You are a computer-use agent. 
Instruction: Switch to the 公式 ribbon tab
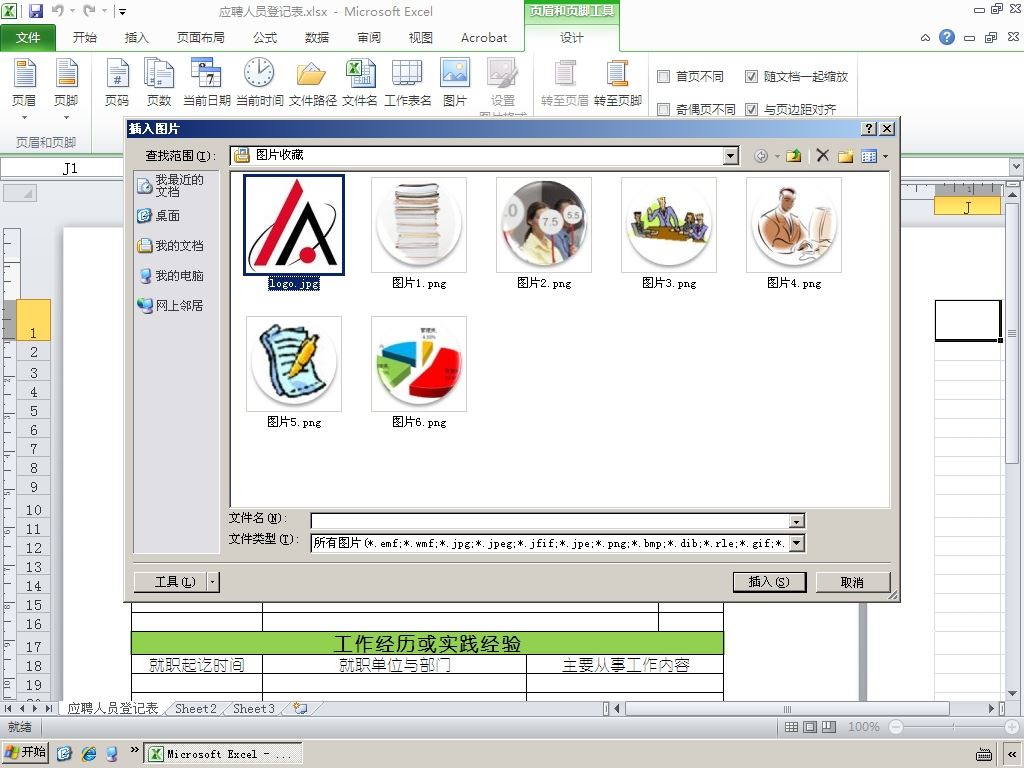[264, 38]
